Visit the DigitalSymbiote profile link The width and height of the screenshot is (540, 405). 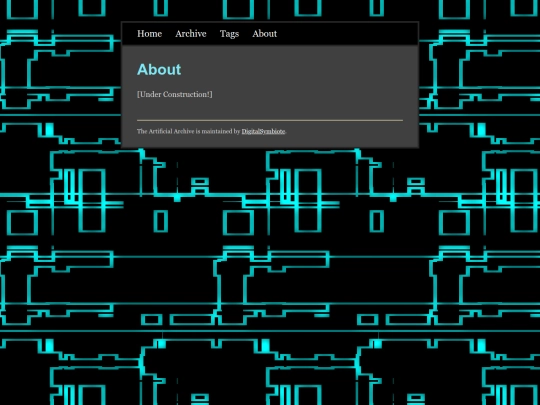[x=263, y=132]
